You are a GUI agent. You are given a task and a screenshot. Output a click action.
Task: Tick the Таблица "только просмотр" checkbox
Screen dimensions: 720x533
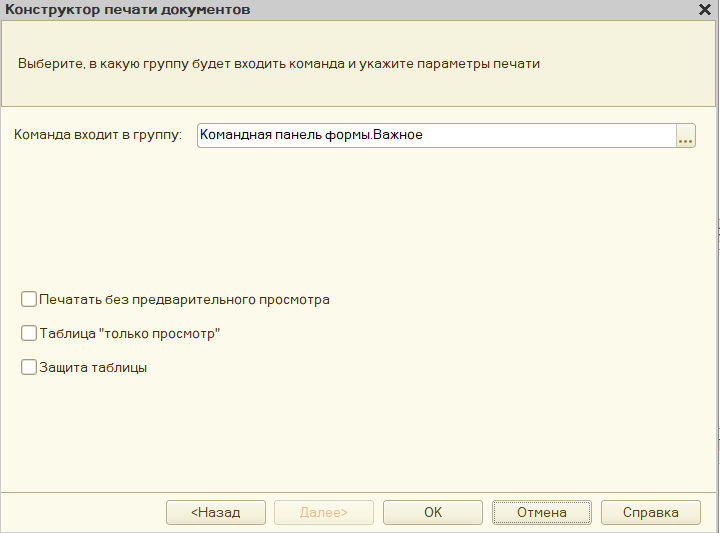(x=29, y=333)
